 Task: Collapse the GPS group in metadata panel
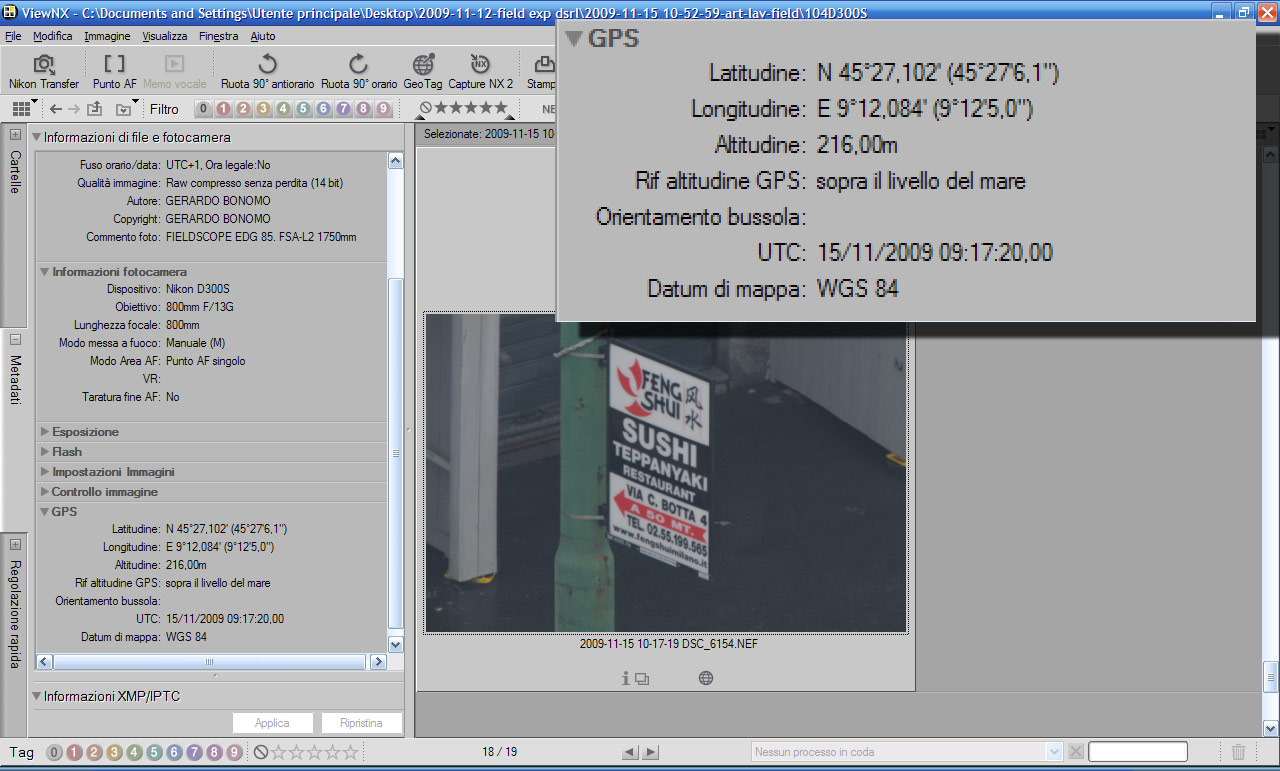(x=45, y=512)
